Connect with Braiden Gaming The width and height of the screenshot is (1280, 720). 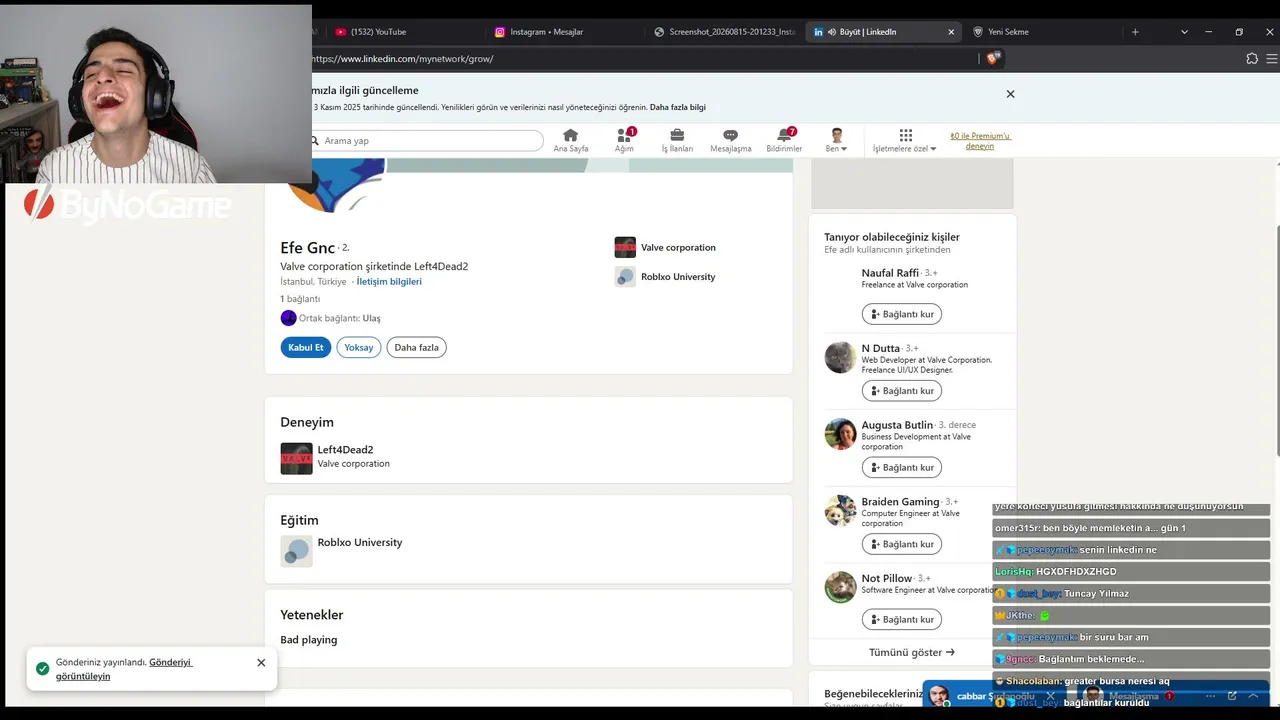pos(902,544)
